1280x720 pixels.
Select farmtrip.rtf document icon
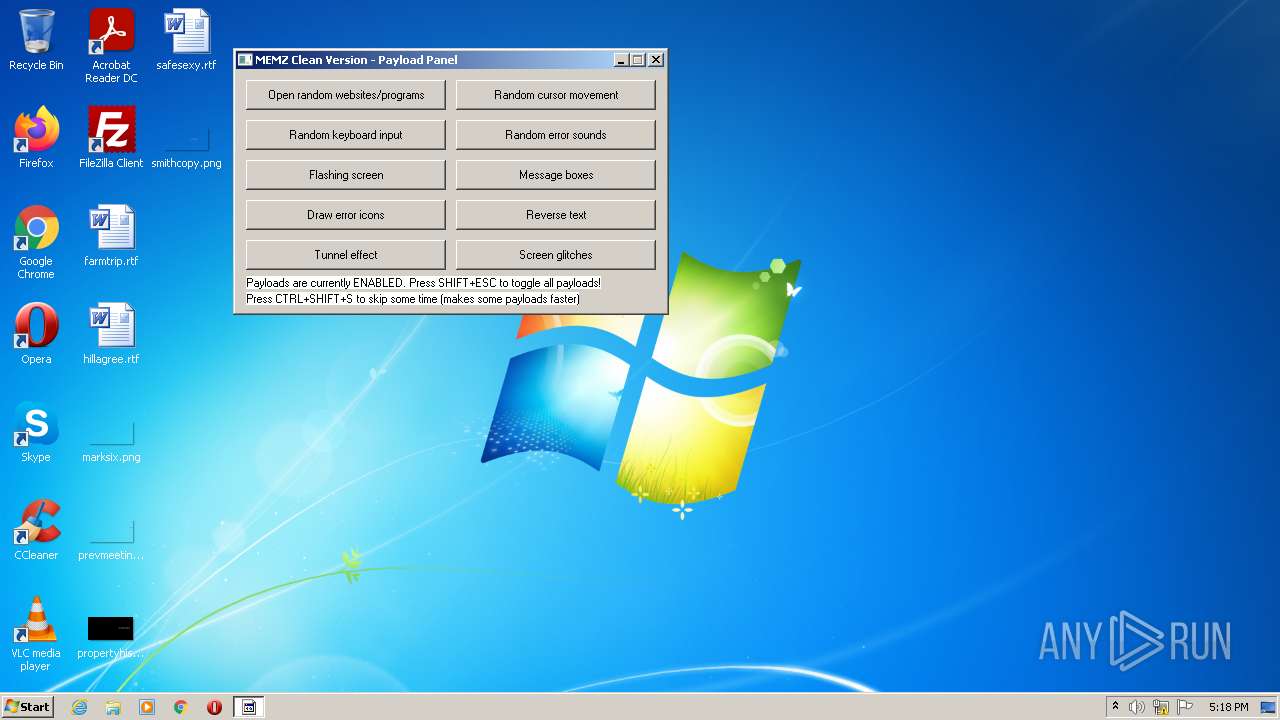tap(111, 236)
